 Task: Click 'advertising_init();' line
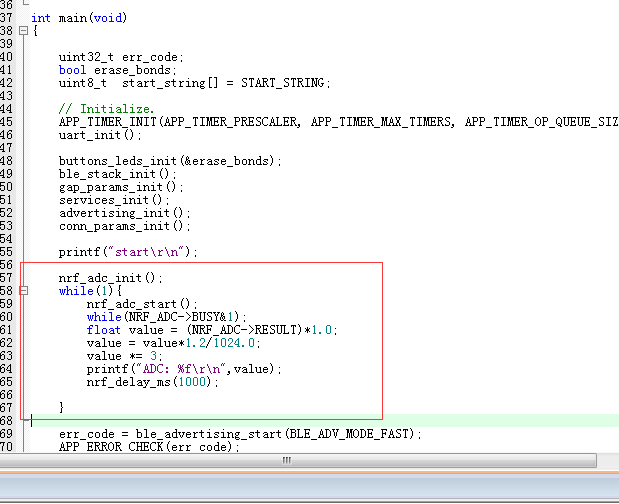pyautogui.click(x=125, y=213)
